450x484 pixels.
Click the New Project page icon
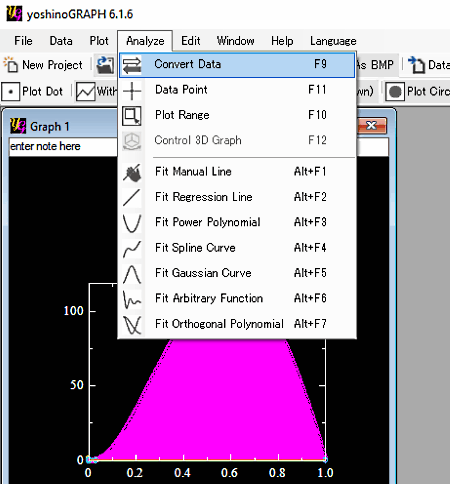click(x=11, y=64)
